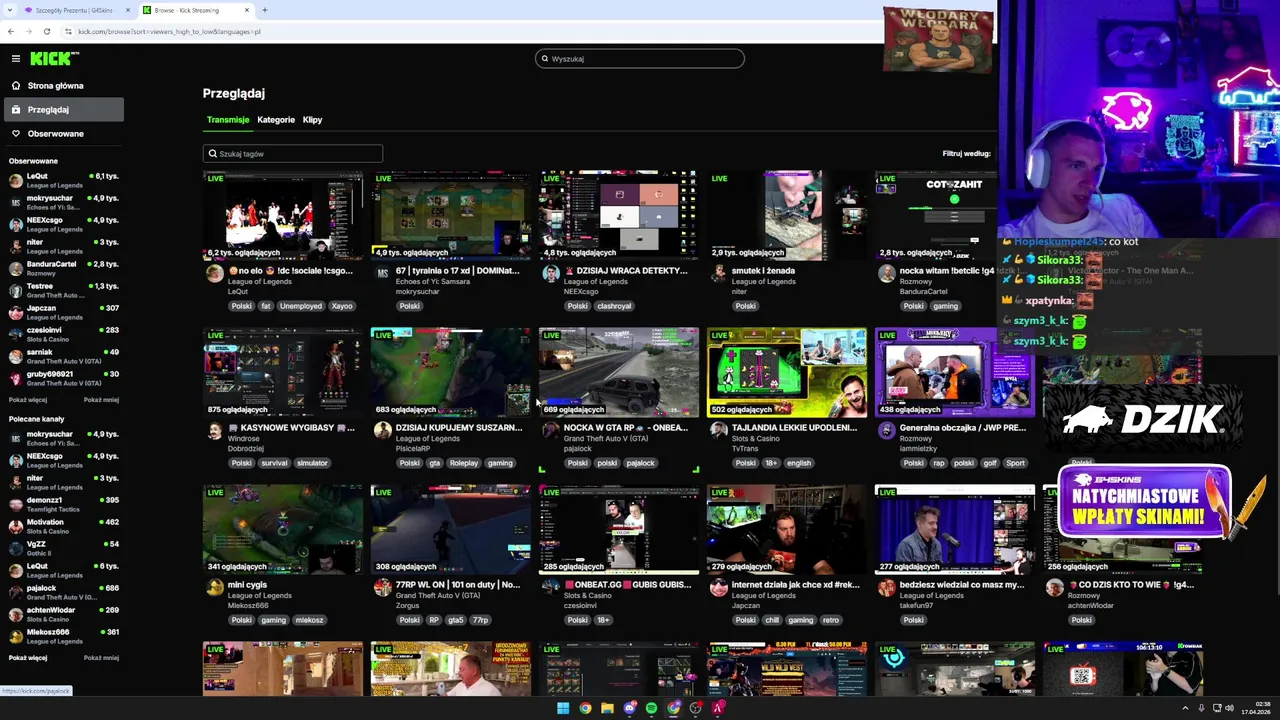
Task: Open demonzz1 channel in Polecane kanały
Action: click(63, 504)
